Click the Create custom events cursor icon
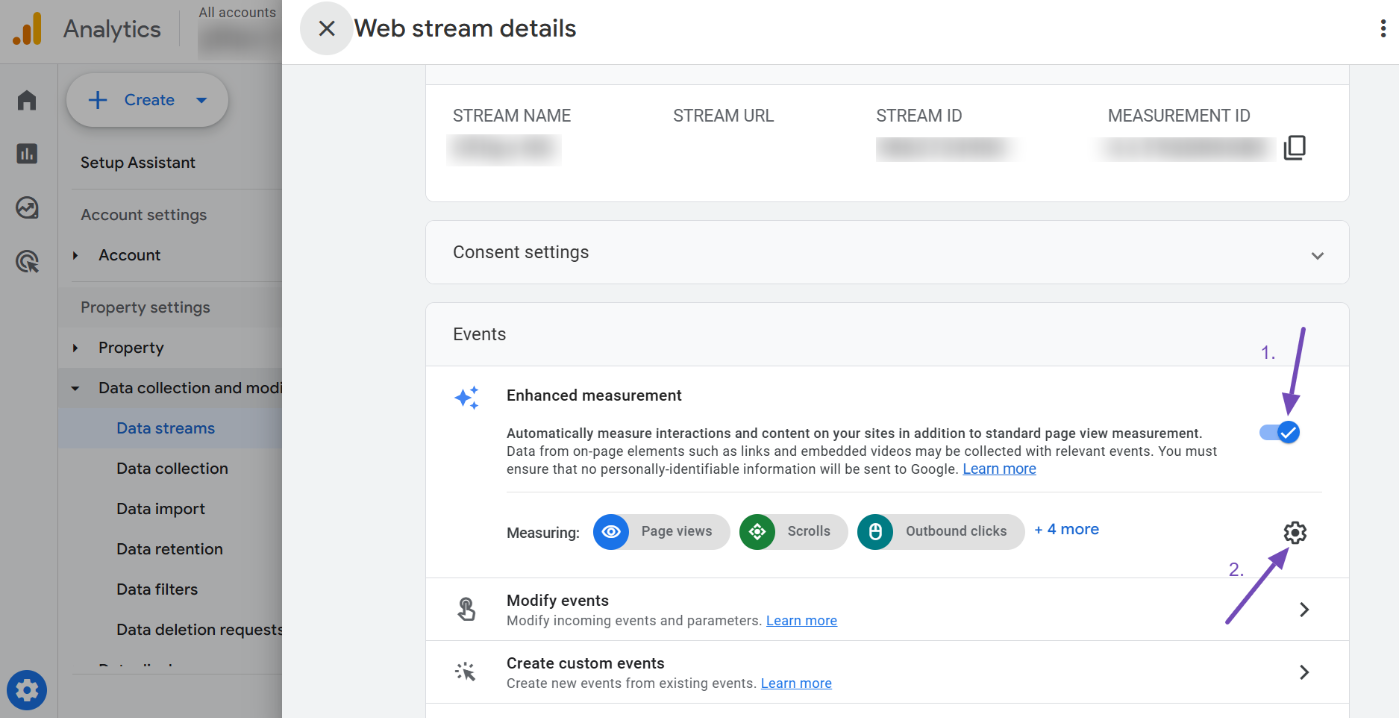Viewport: 1399px width, 718px height. point(466,672)
